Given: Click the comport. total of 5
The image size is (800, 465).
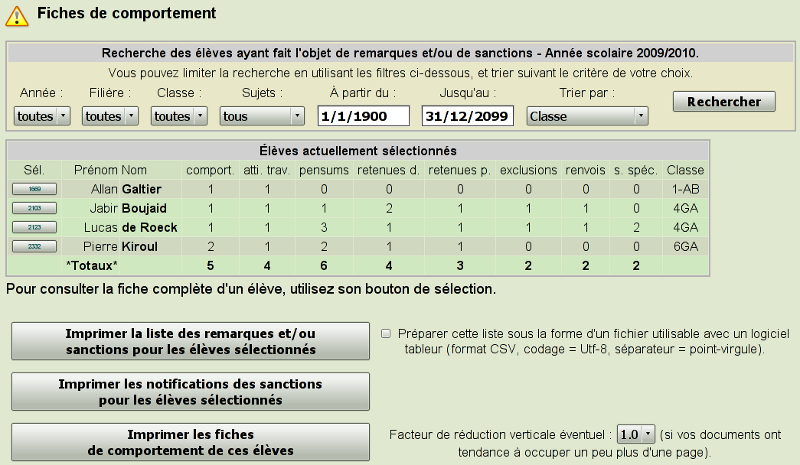Looking at the screenshot, I should pos(210,266).
